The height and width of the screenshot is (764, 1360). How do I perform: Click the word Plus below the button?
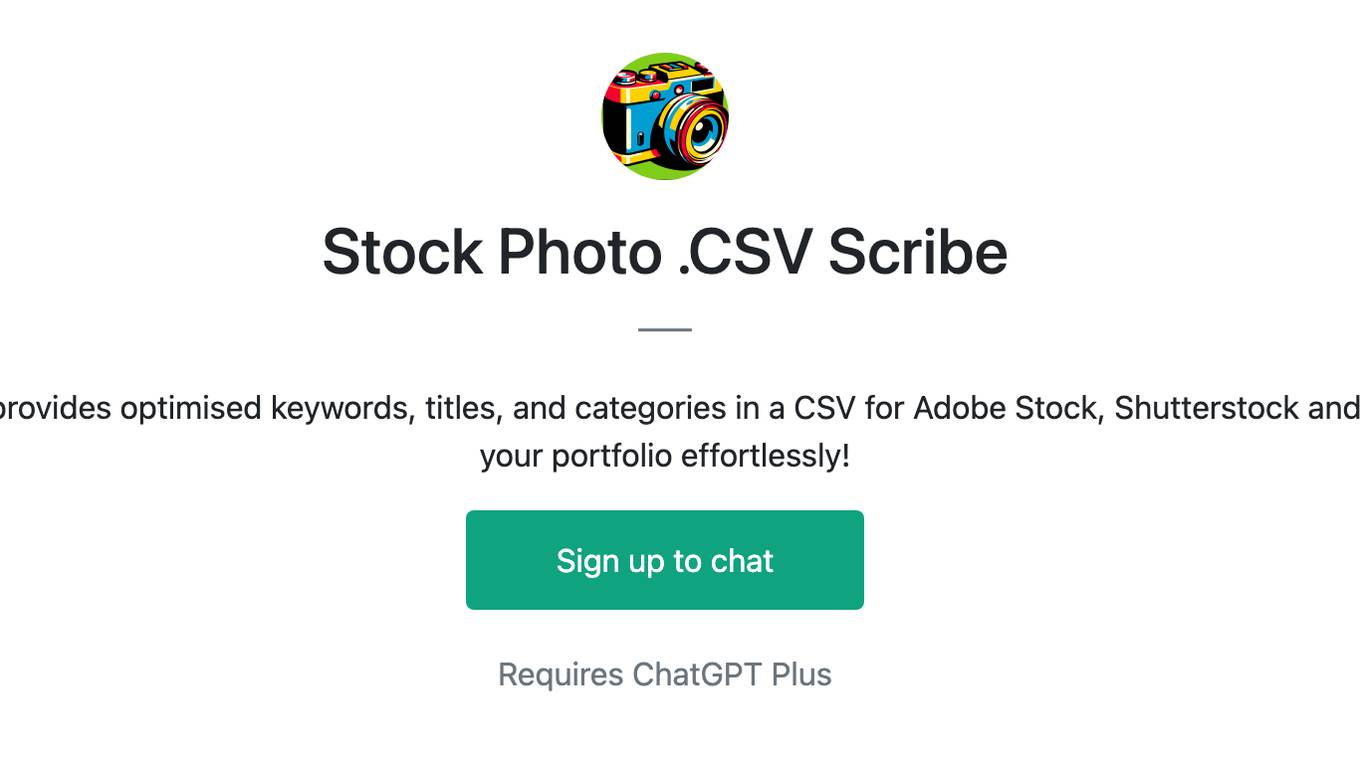tap(802, 674)
